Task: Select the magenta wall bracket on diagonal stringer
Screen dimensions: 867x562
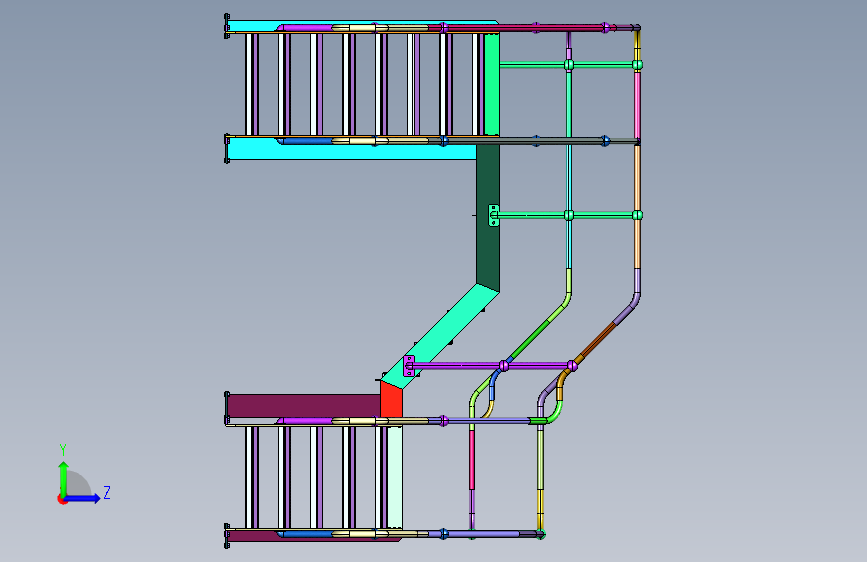Action: point(409,366)
